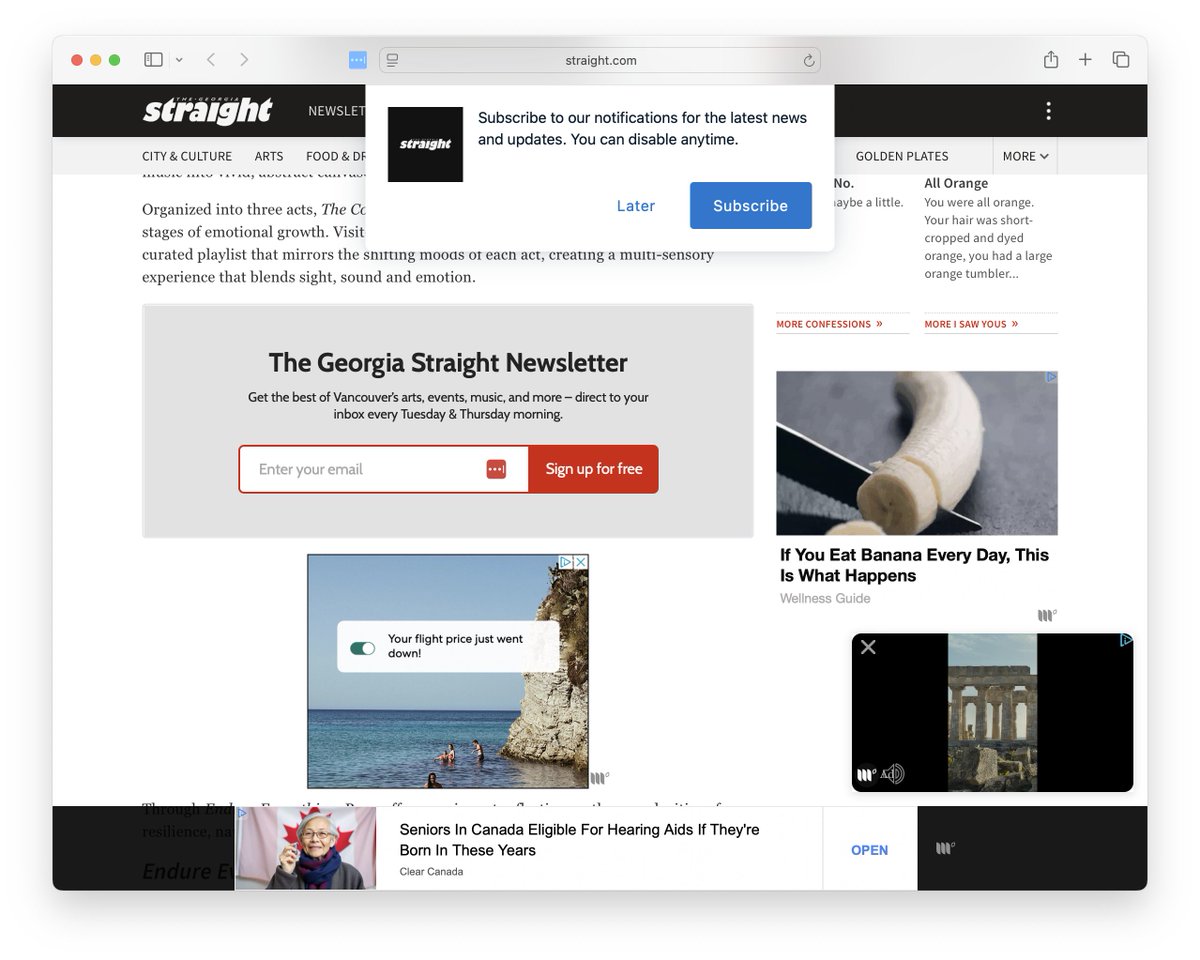Open the If You Eat Banana Every Day headline

pyautogui.click(x=914, y=565)
